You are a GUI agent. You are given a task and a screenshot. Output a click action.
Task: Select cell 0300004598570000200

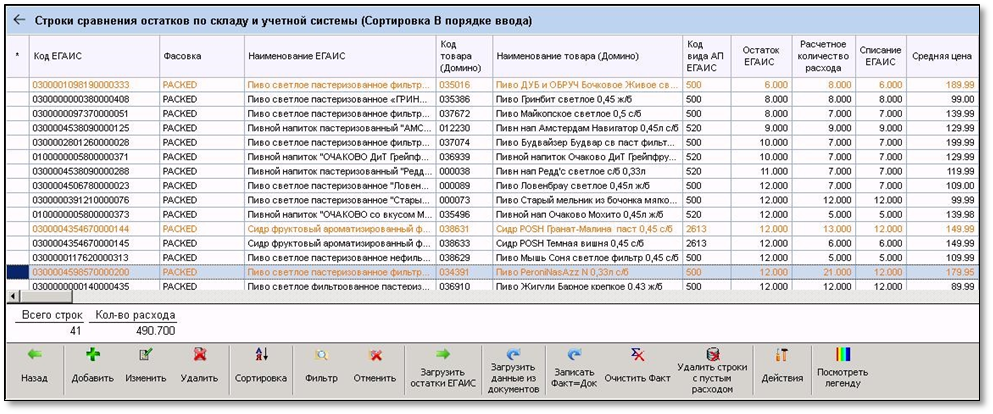pos(94,272)
